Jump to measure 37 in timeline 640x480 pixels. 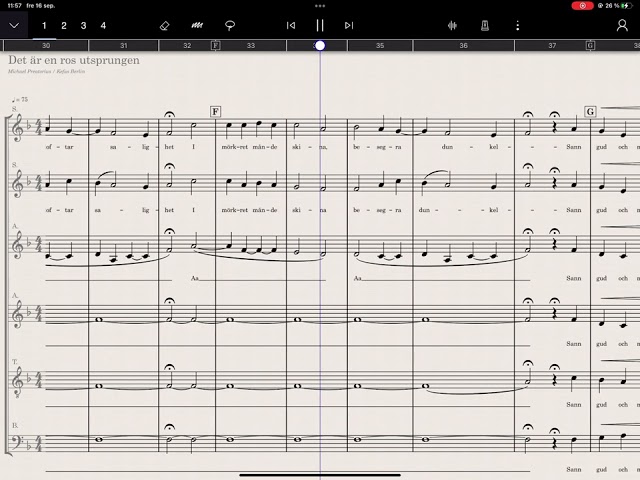tap(552, 45)
